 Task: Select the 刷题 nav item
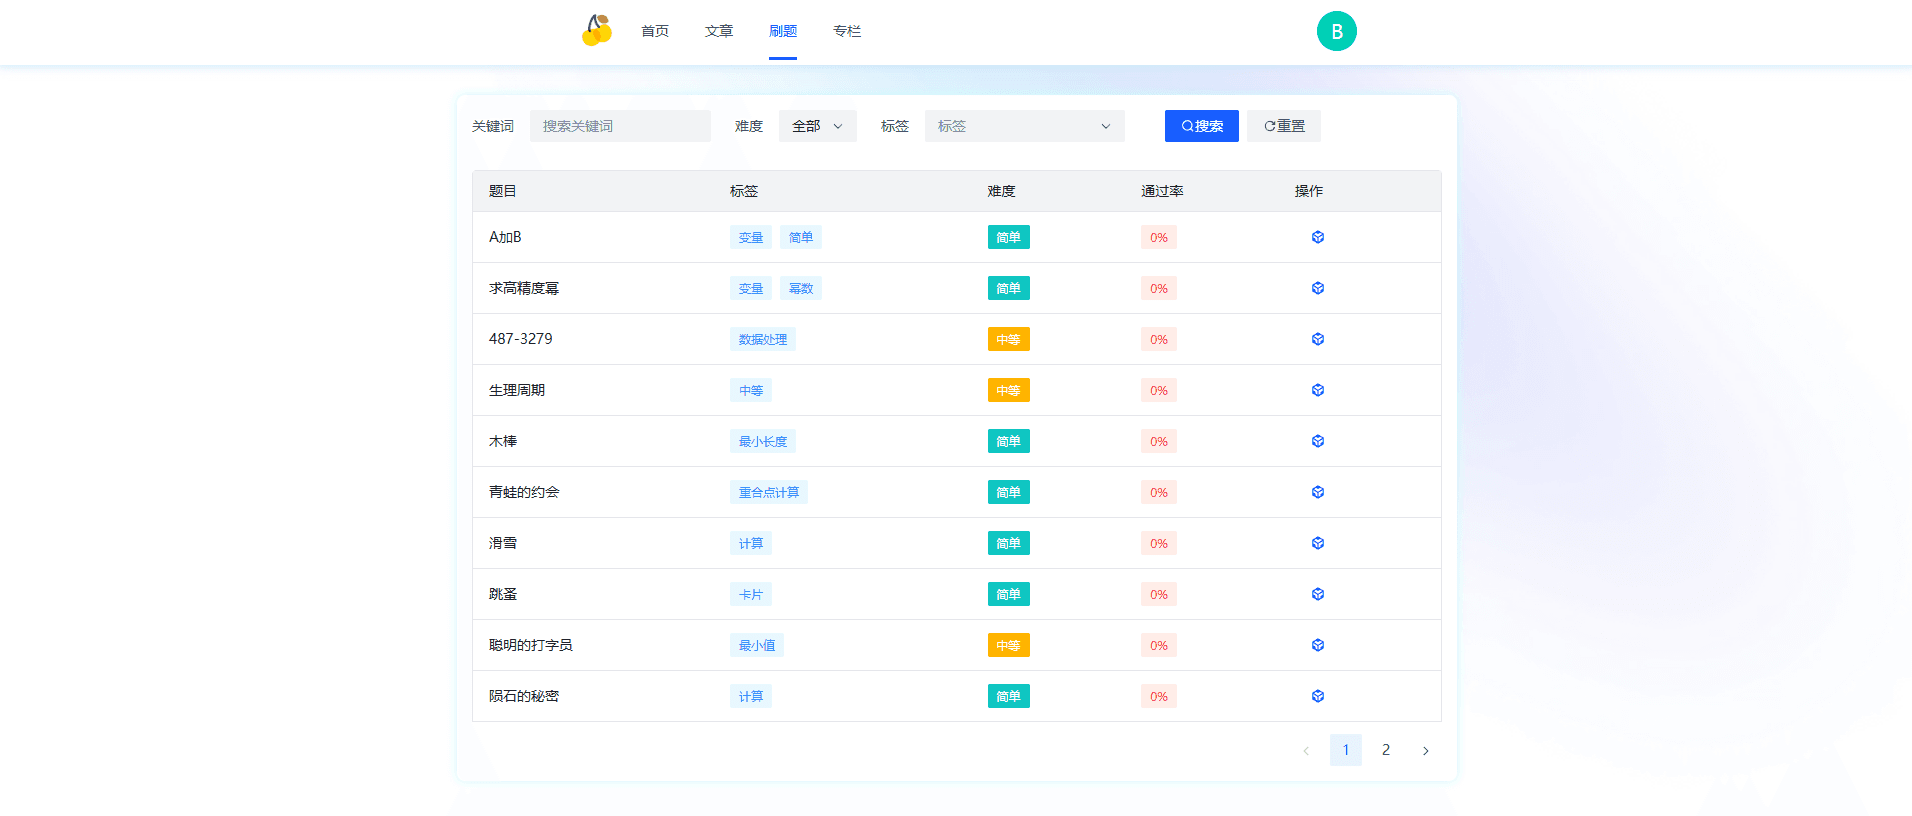783,31
